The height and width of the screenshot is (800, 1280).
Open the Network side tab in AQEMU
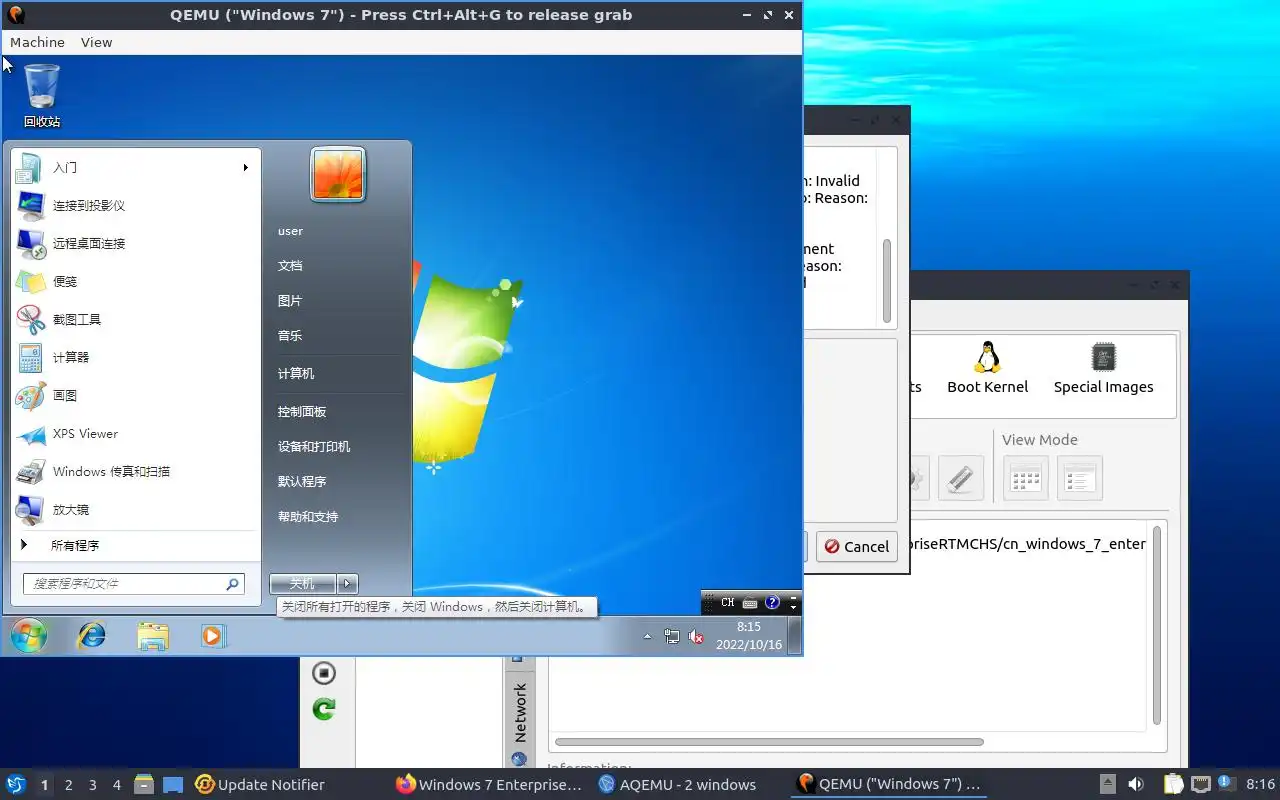pyautogui.click(x=520, y=712)
